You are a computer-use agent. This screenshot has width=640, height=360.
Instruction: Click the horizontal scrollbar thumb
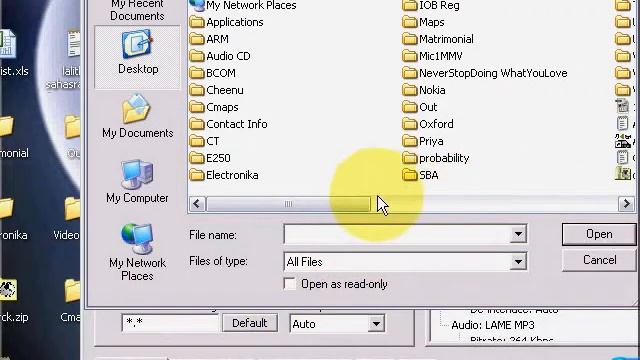tap(288, 204)
